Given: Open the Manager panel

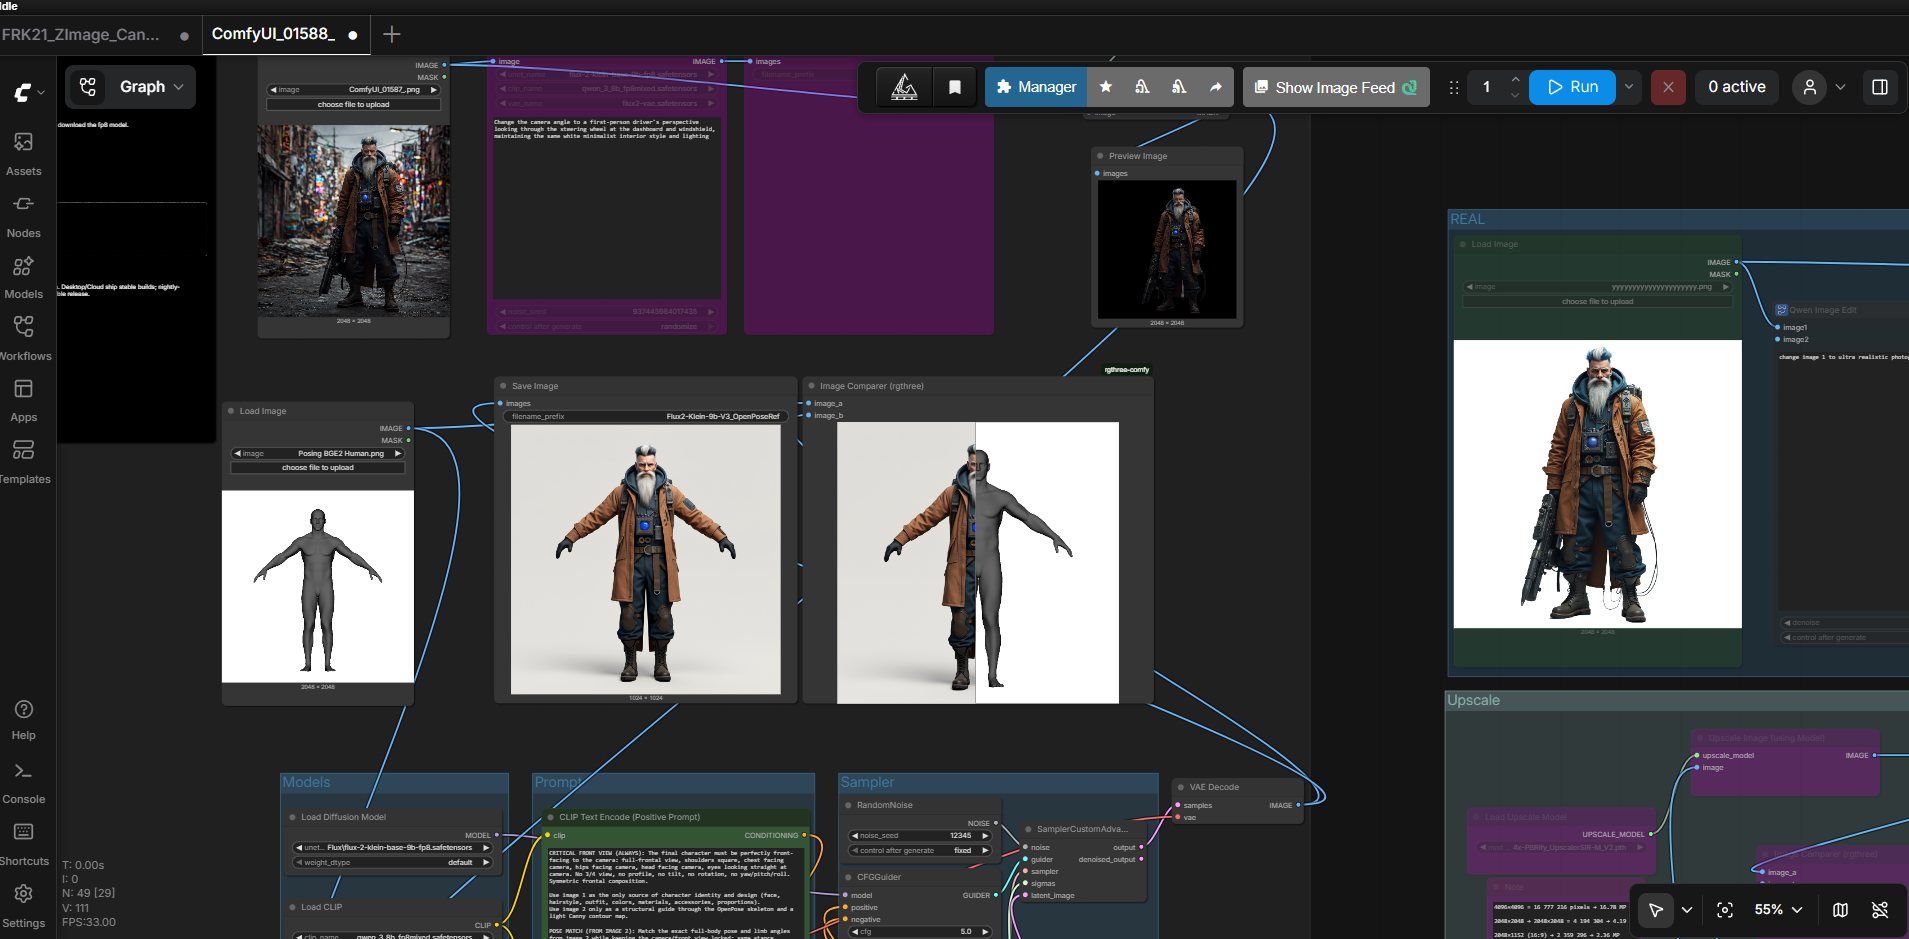Looking at the screenshot, I should 1036,87.
